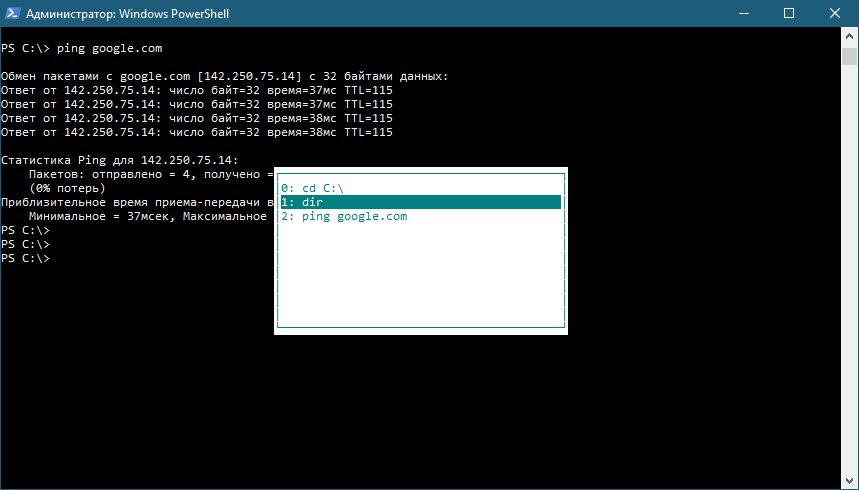Pick "2: ping google.com" from history list

click(344, 216)
